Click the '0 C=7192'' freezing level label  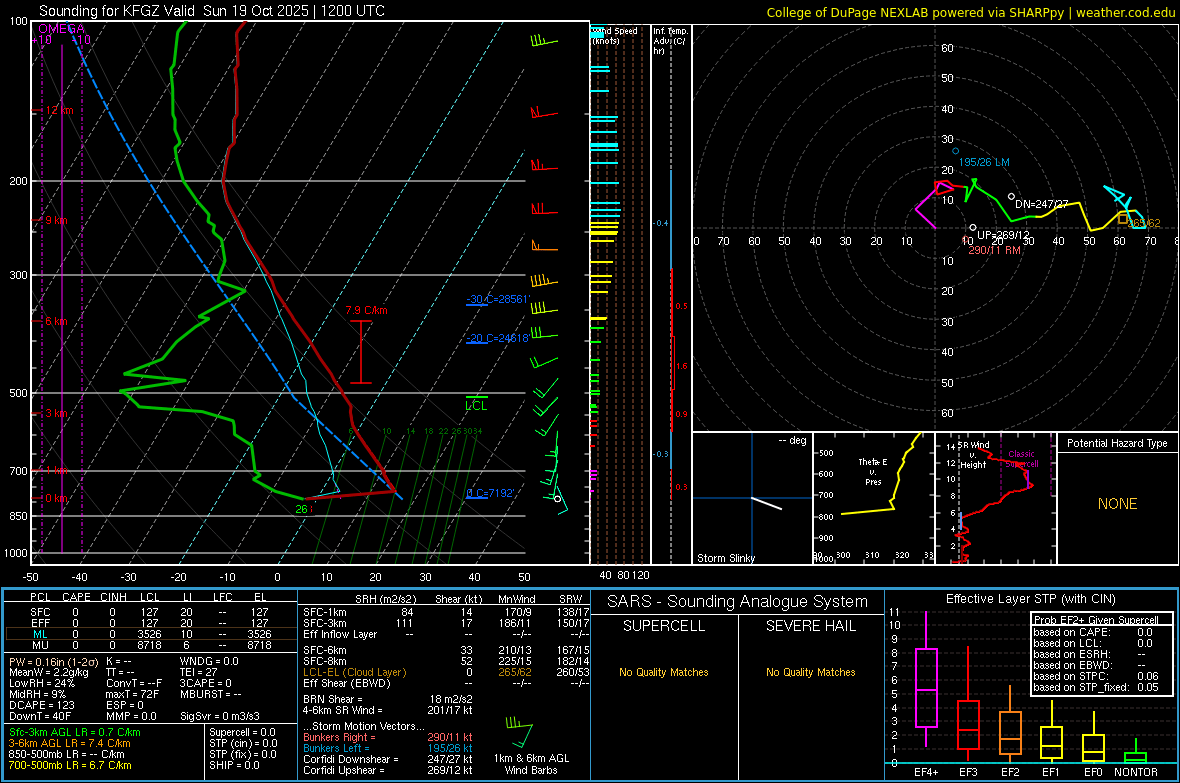click(490, 493)
